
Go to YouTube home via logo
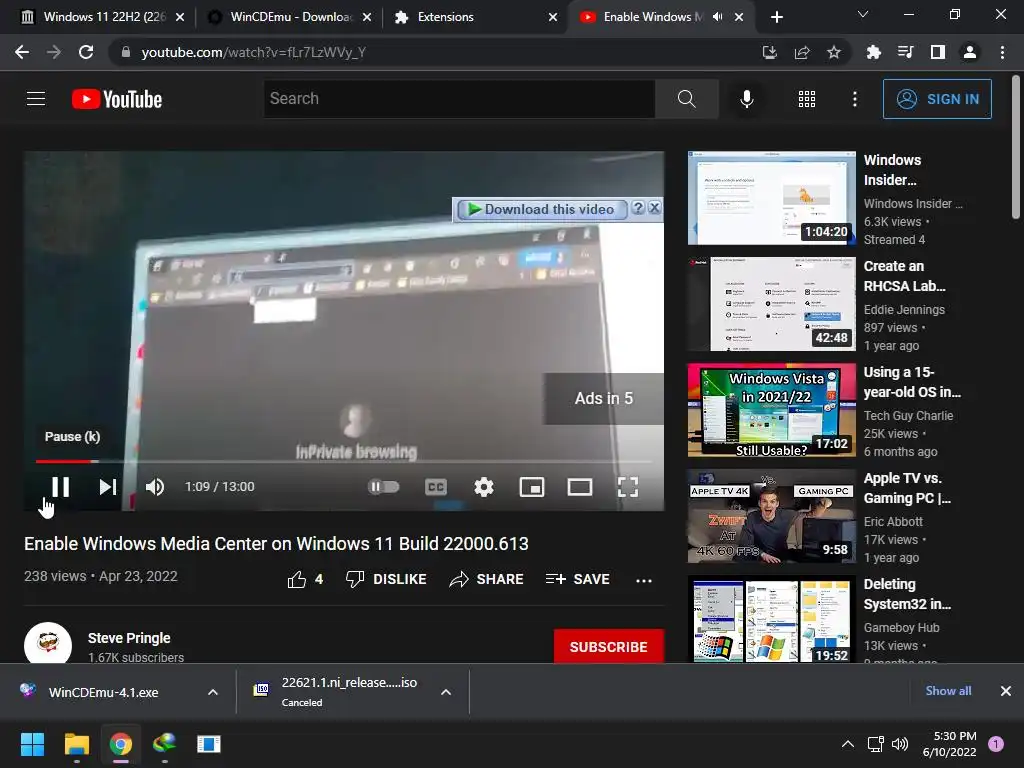point(117,99)
